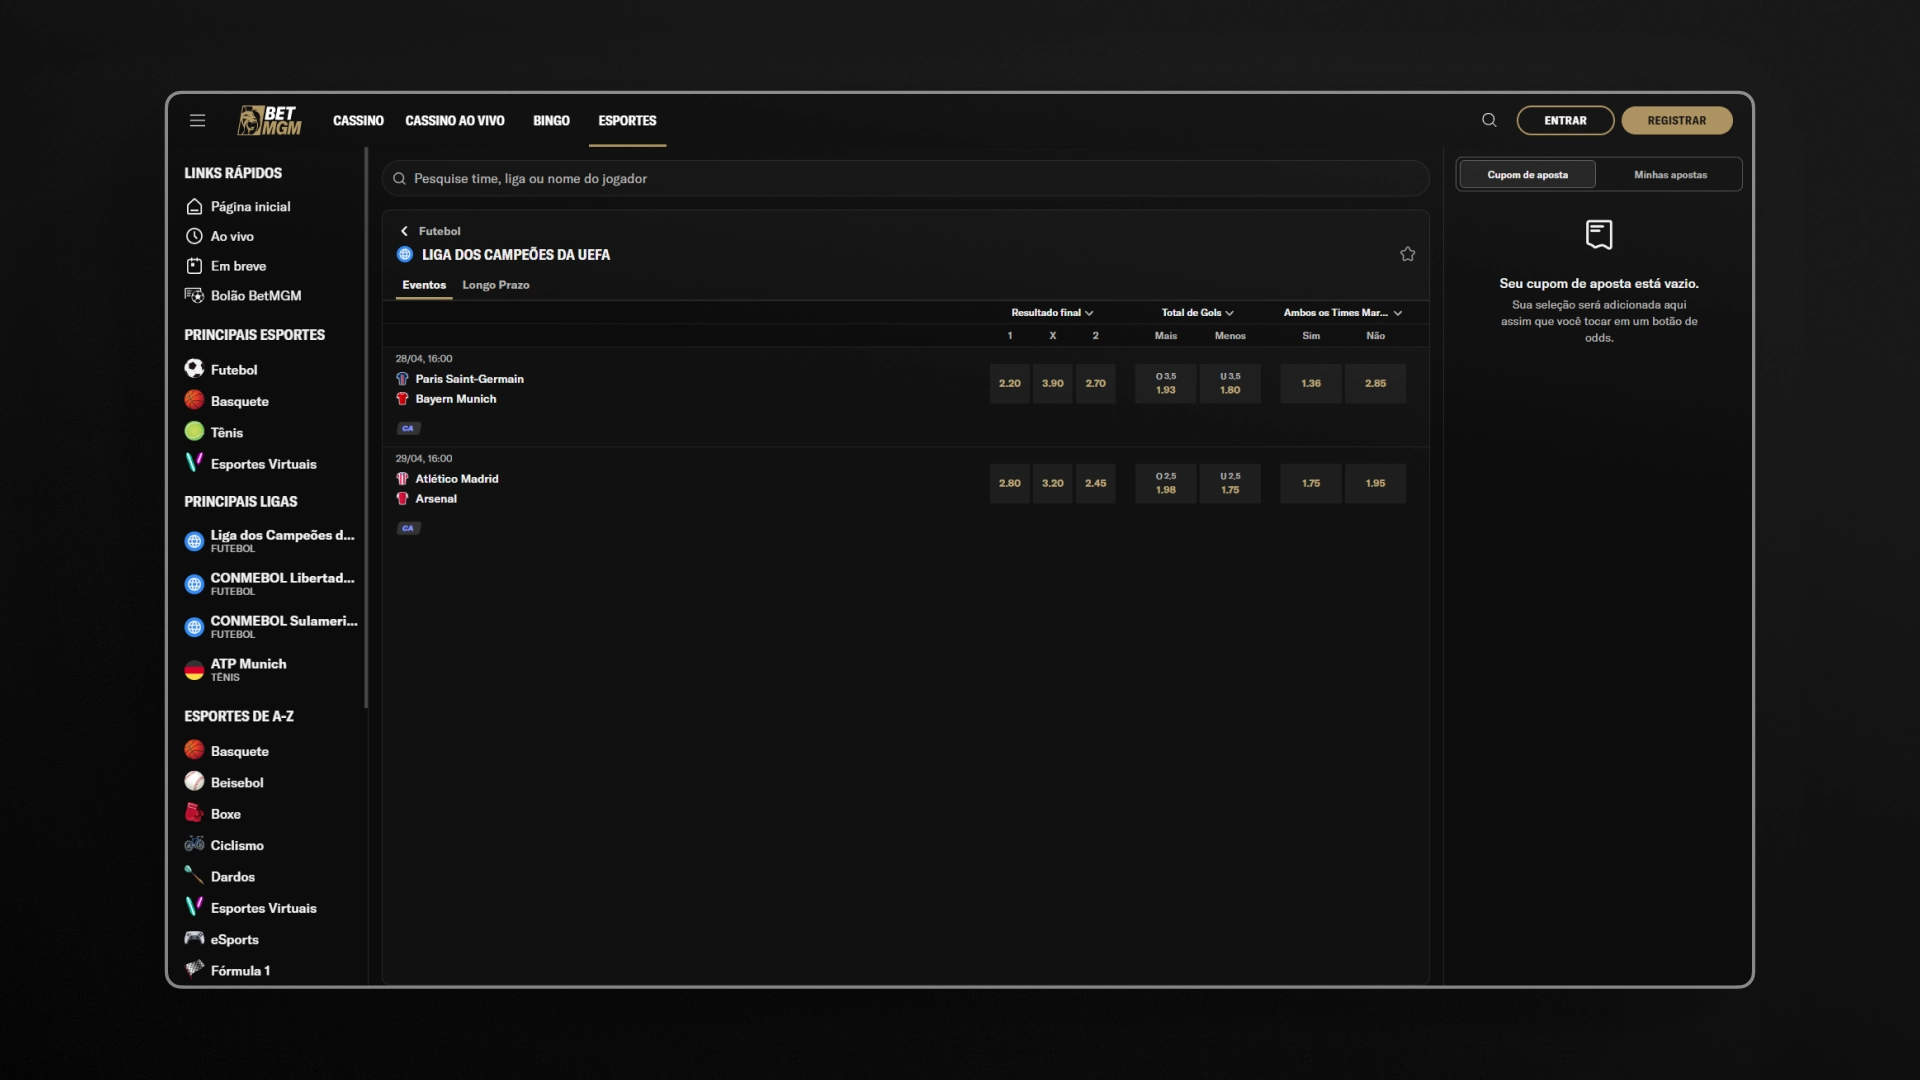Open the hamburger menu icon
This screenshot has width=1920, height=1080.
[x=197, y=120]
